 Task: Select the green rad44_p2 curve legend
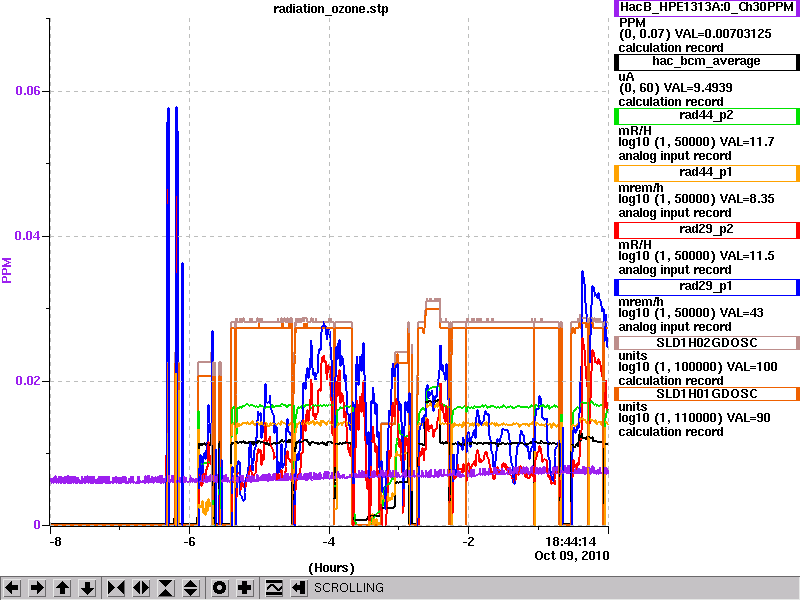707,116
